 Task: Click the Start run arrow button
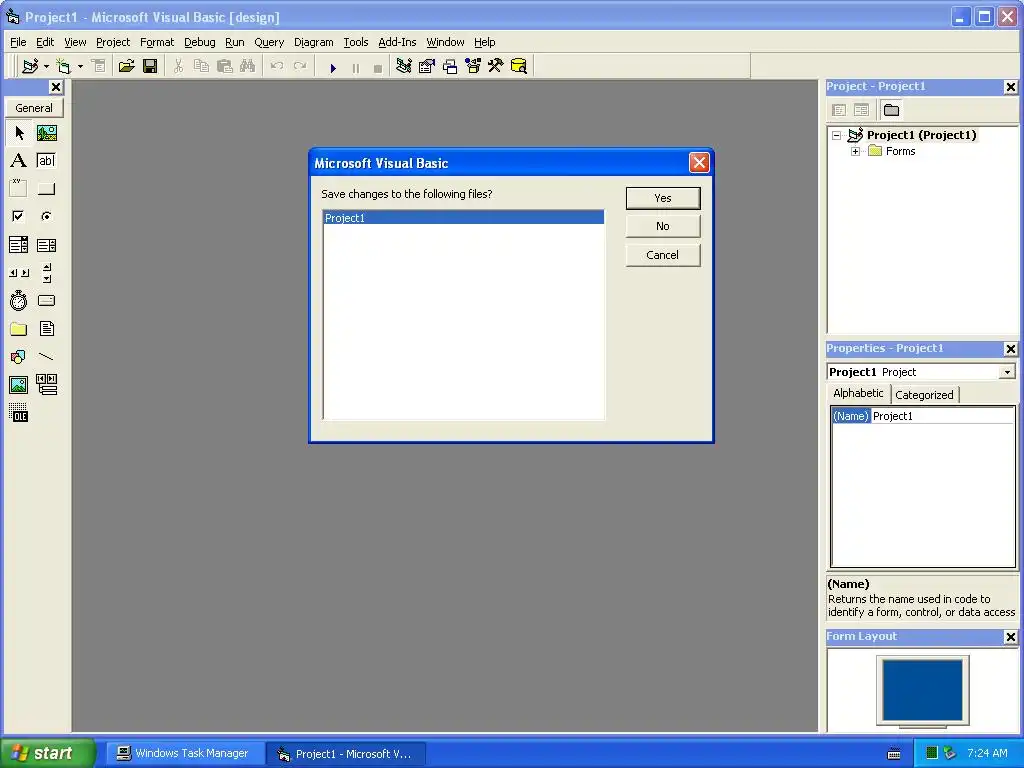coord(333,67)
